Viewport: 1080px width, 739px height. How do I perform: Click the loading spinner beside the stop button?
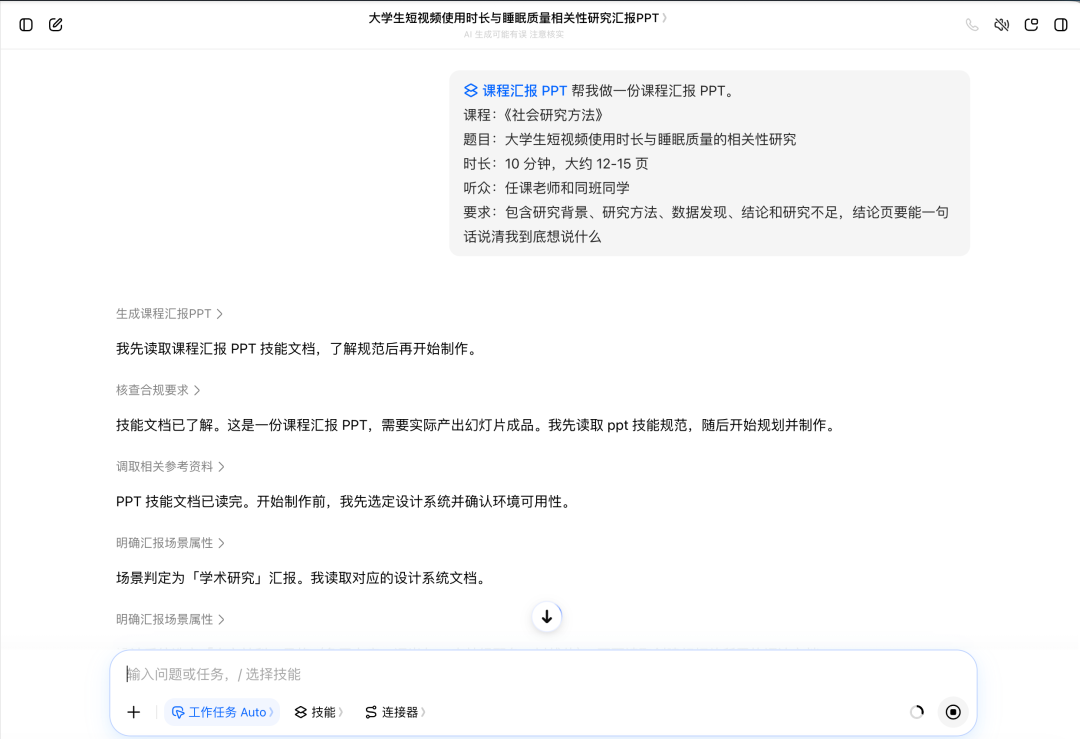917,712
